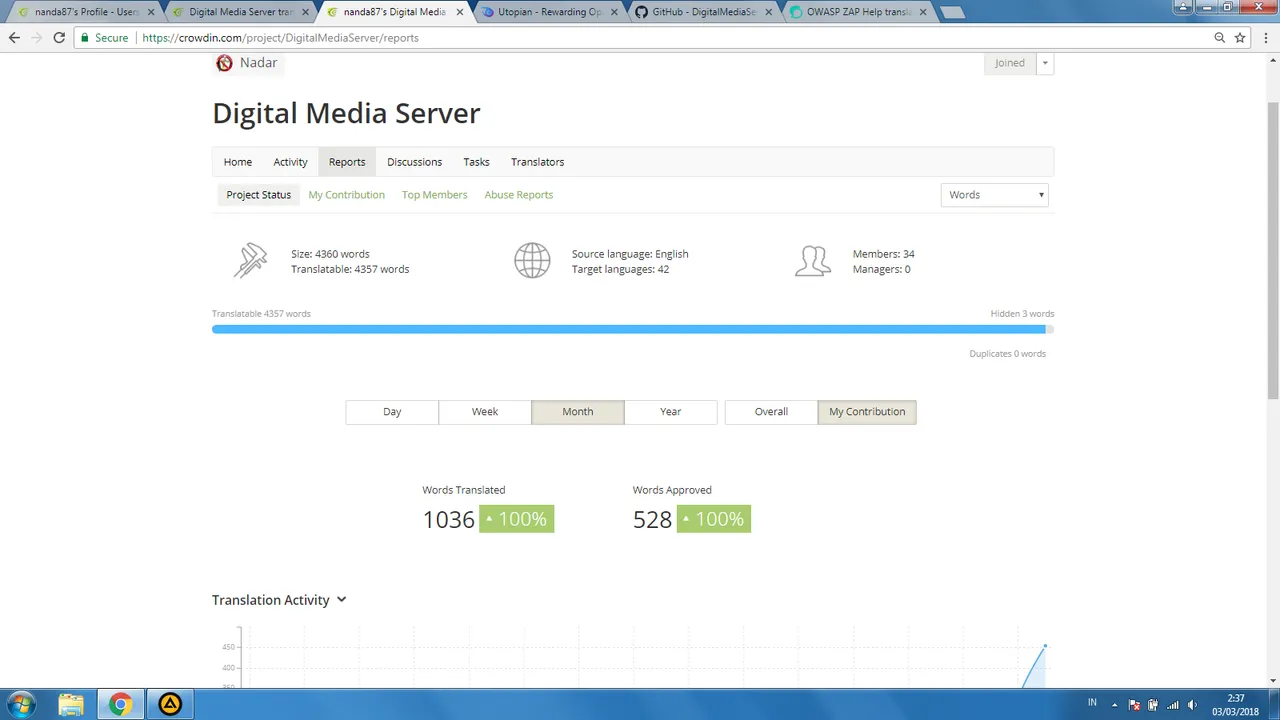Reload the page with the refresh icon
Screen dimensions: 1280x720
59,38
